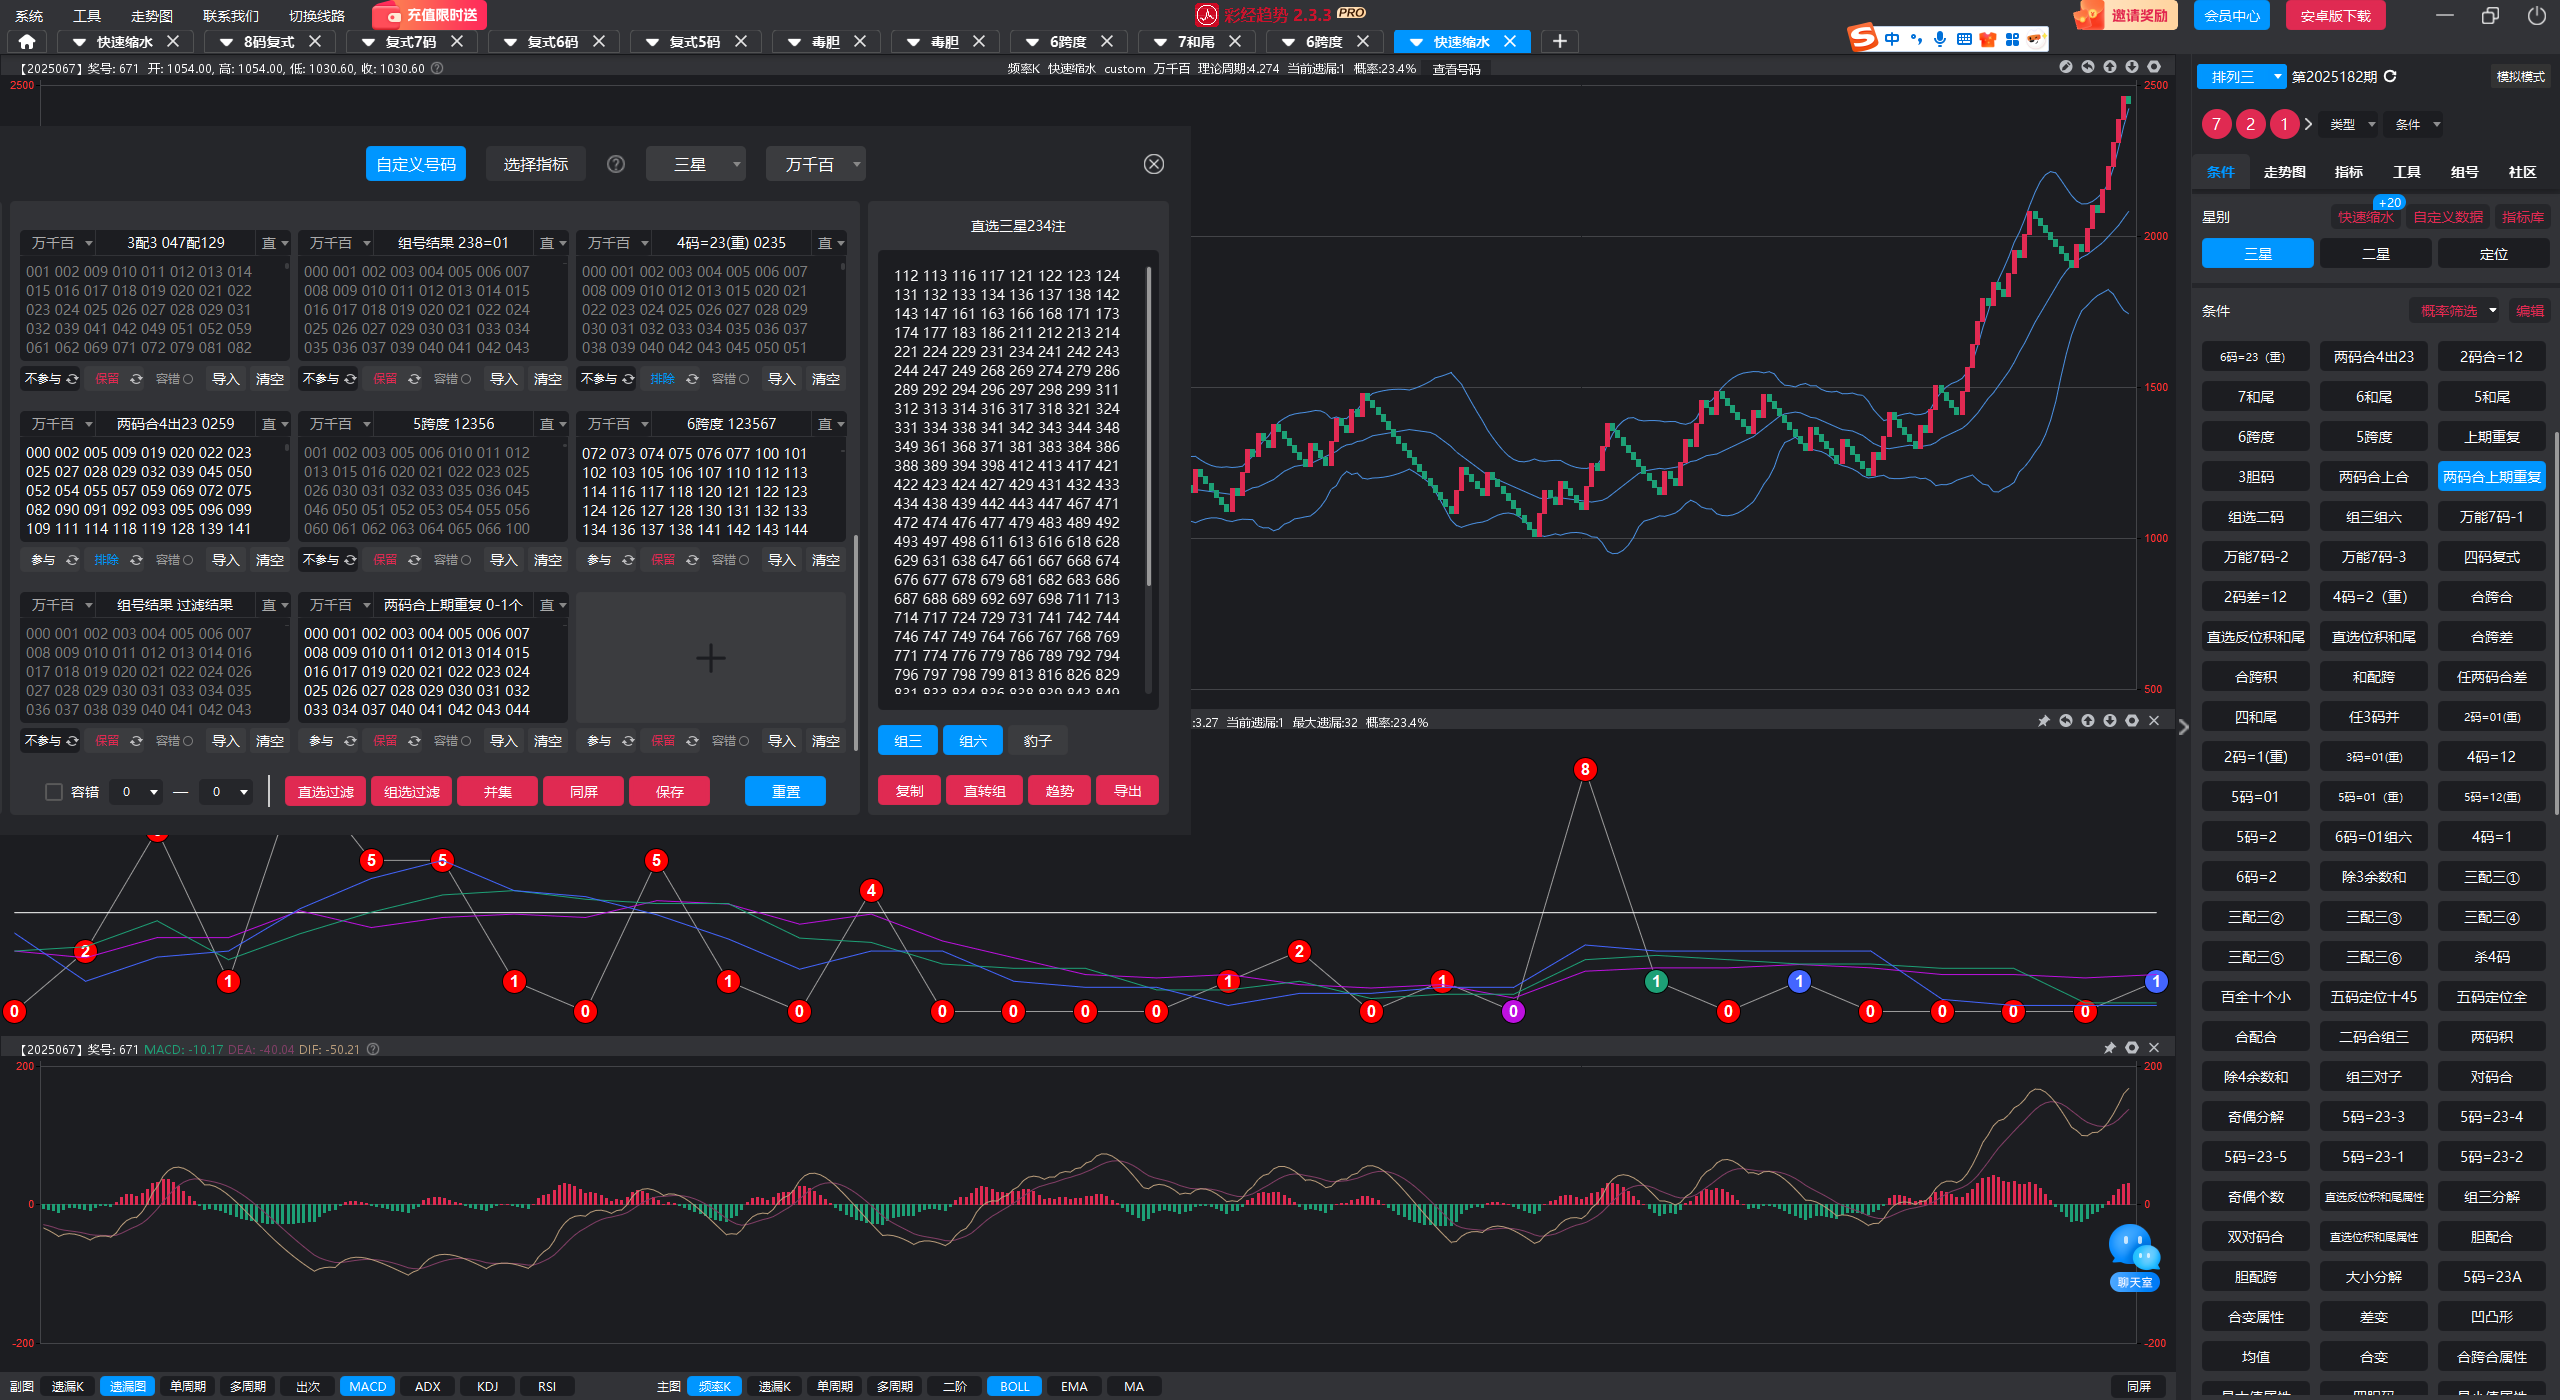This screenshot has height=1400, width=2560.
Task: Click the 直选过滤 button
Action: [326, 792]
